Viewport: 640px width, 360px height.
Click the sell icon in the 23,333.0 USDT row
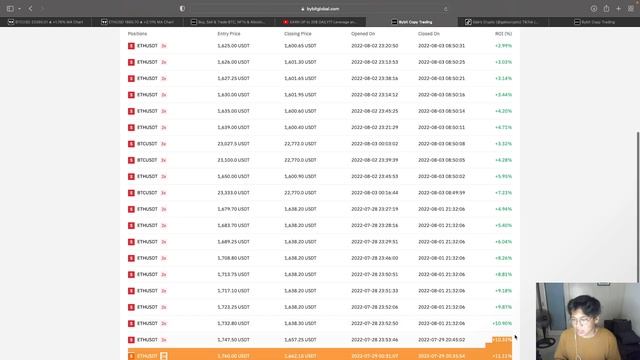click(x=131, y=193)
